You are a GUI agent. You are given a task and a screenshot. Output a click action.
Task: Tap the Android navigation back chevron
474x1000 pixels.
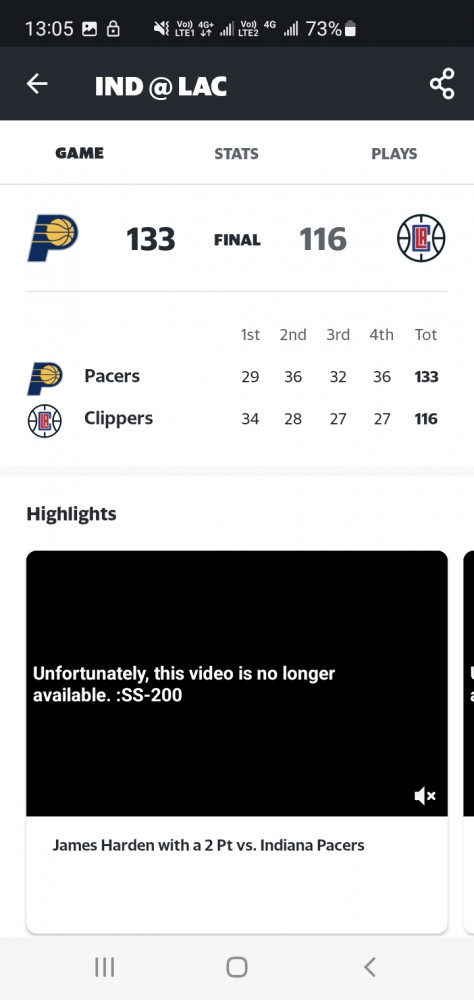pyautogui.click(x=369, y=967)
